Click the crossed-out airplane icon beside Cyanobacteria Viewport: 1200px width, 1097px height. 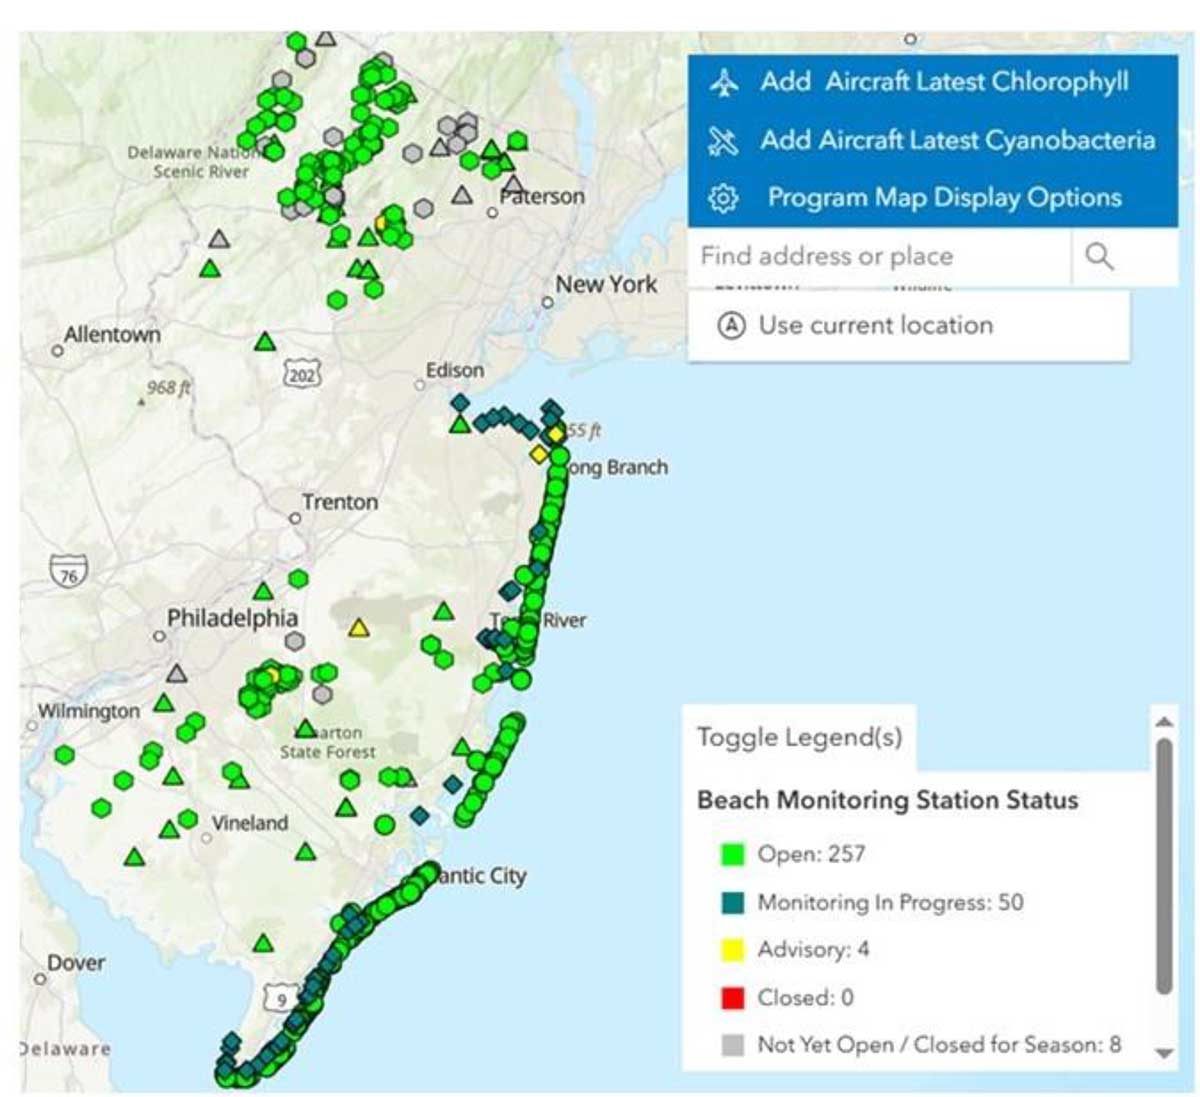(x=723, y=141)
